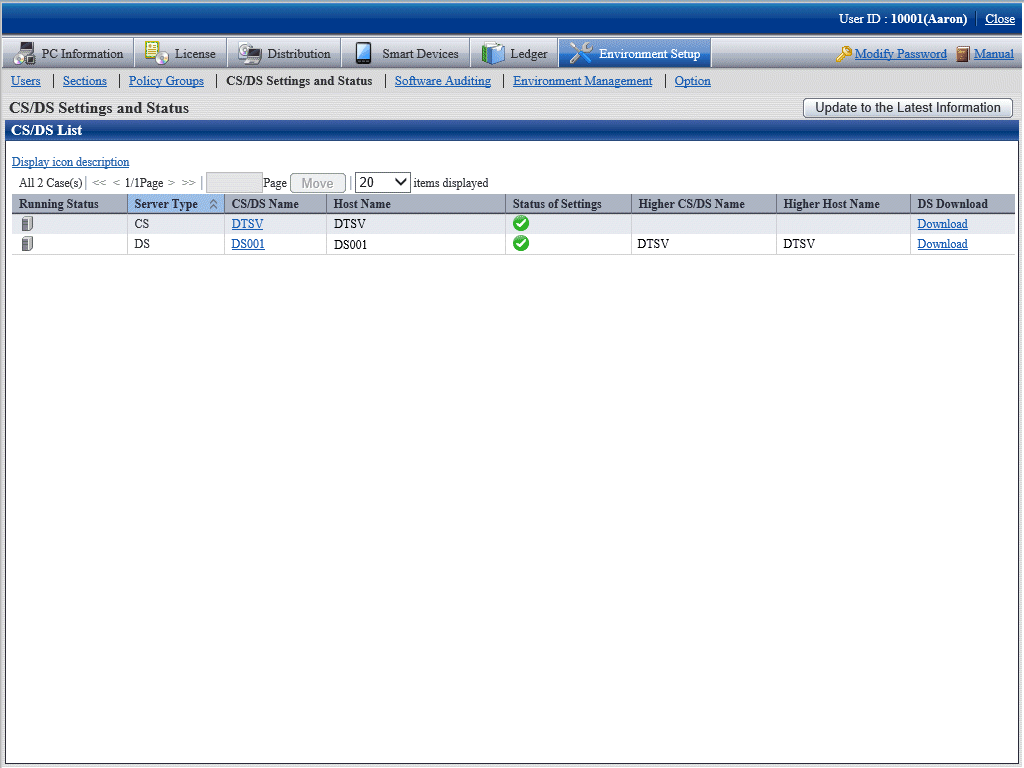The width and height of the screenshot is (1024, 768).
Task: Open Display icon description link
Action: [70, 161]
